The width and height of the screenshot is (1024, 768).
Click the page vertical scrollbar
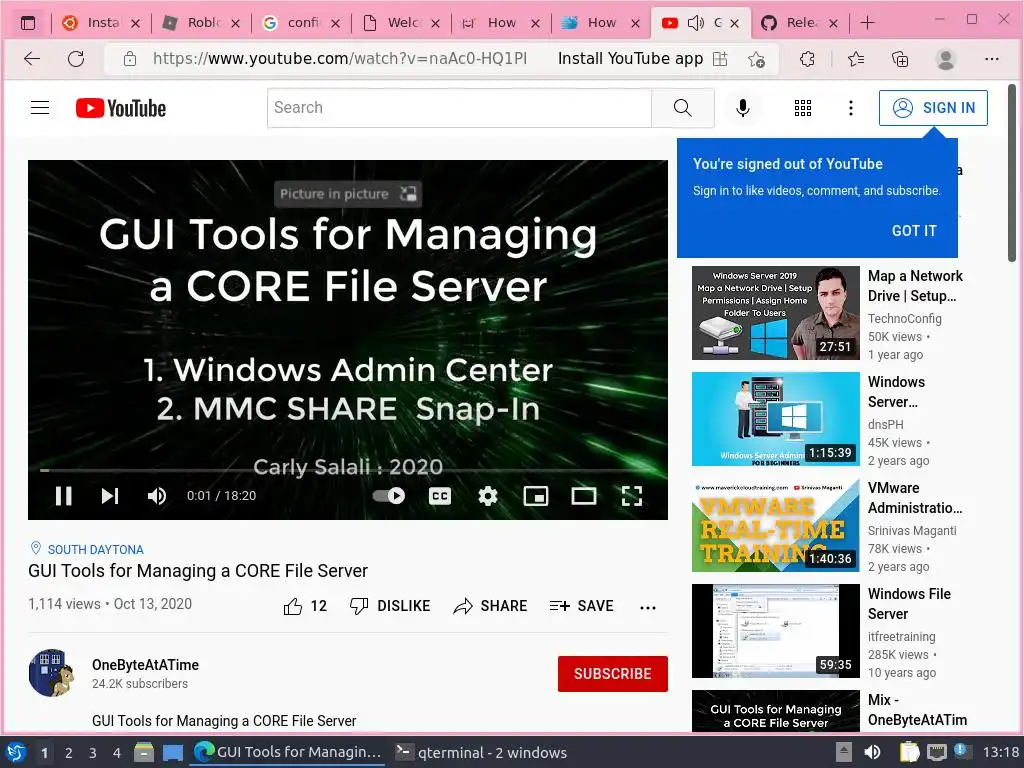(1012, 173)
